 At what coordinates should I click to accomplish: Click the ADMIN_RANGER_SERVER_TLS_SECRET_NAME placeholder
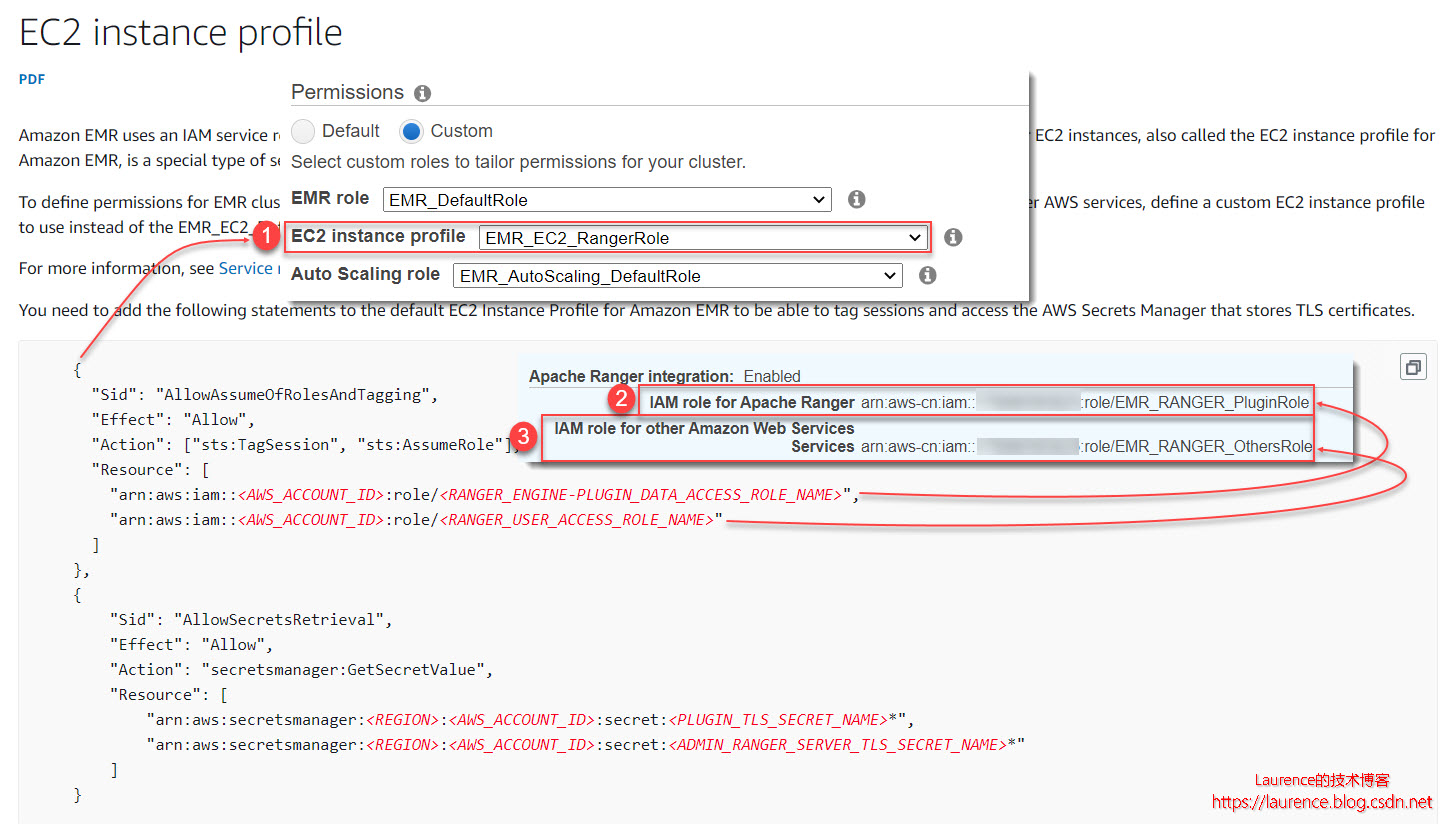(838, 744)
